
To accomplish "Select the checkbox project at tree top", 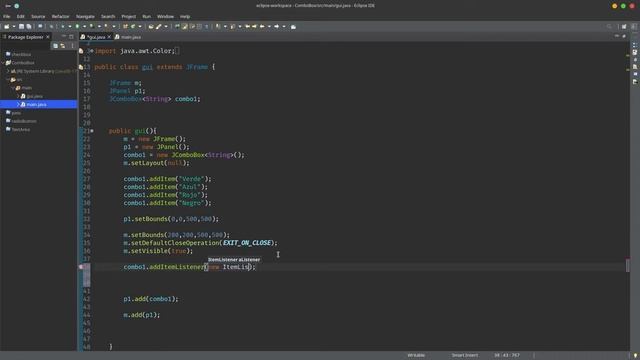I will coord(21,54).
